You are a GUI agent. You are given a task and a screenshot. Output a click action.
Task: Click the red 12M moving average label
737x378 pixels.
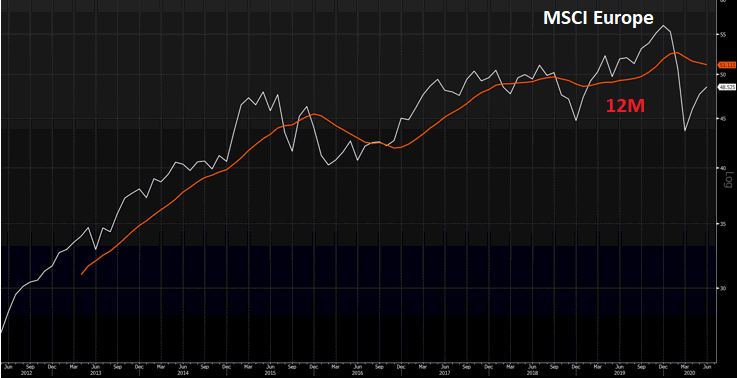click(x=625, y=106)
